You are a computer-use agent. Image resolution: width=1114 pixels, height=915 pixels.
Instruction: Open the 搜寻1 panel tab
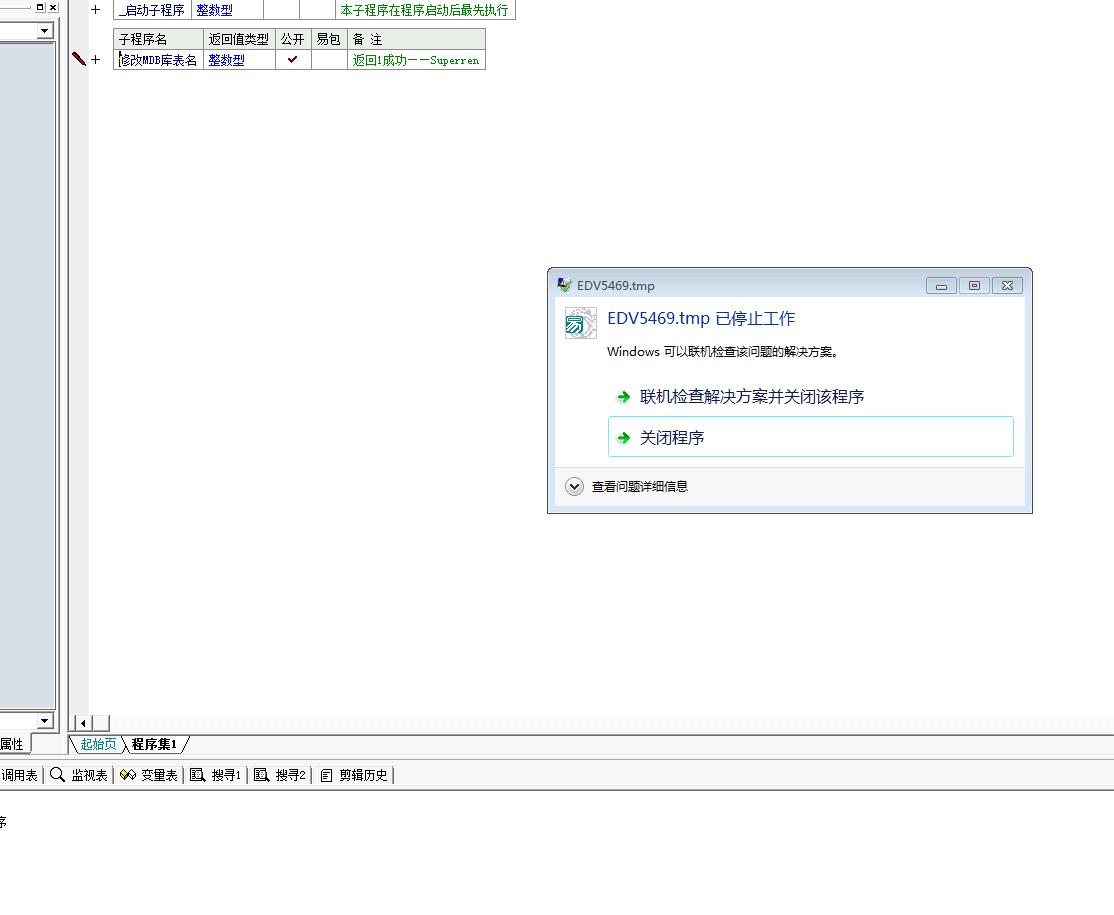click(x=216, y=775)
